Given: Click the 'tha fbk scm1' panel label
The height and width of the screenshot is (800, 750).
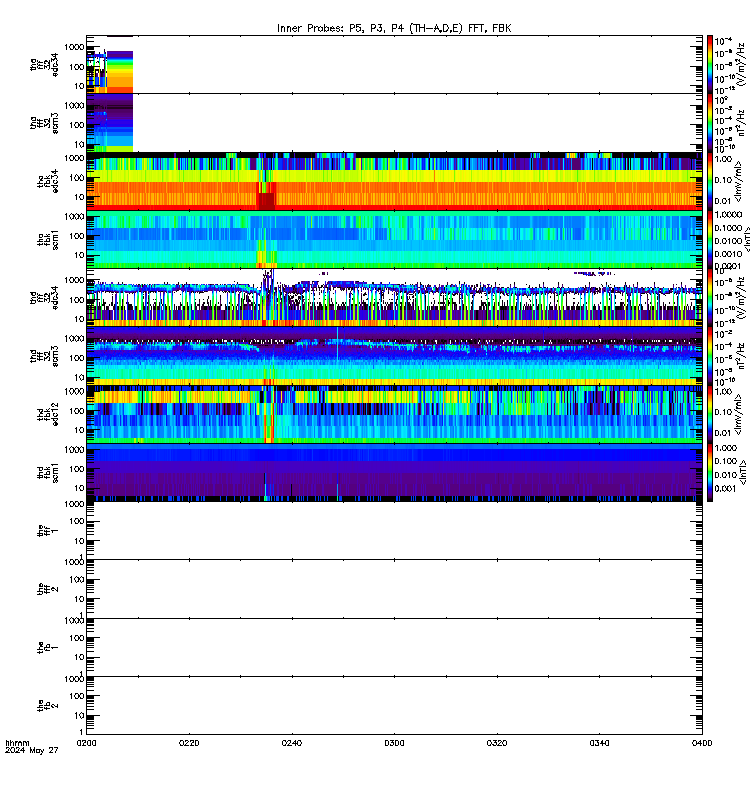Looking at the screenshot, I should click(47, 240).
